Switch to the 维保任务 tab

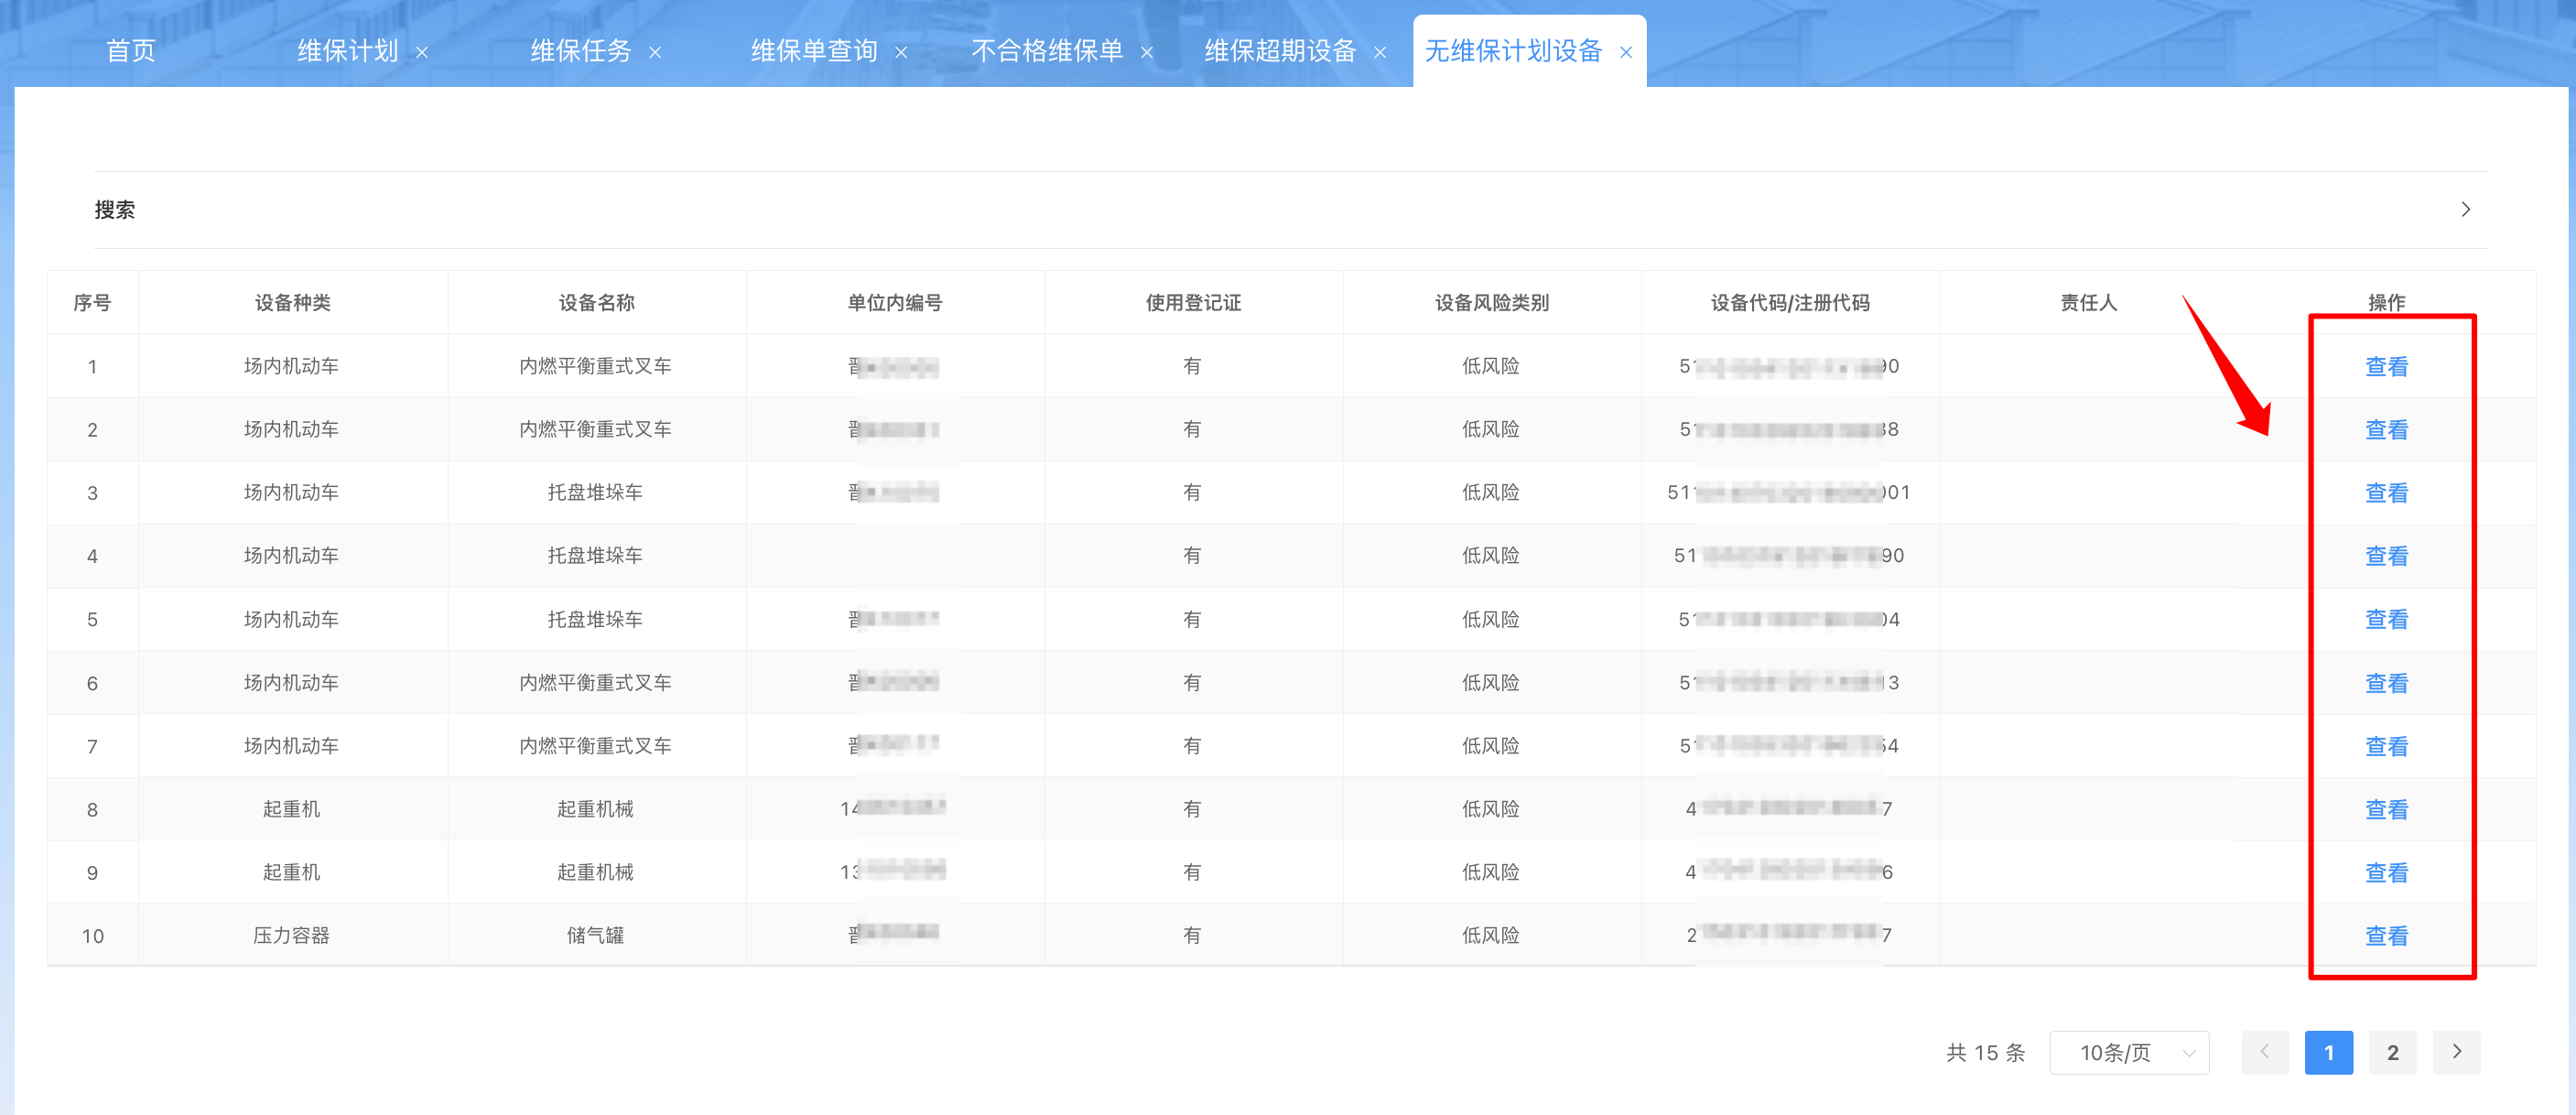(580, 51)
